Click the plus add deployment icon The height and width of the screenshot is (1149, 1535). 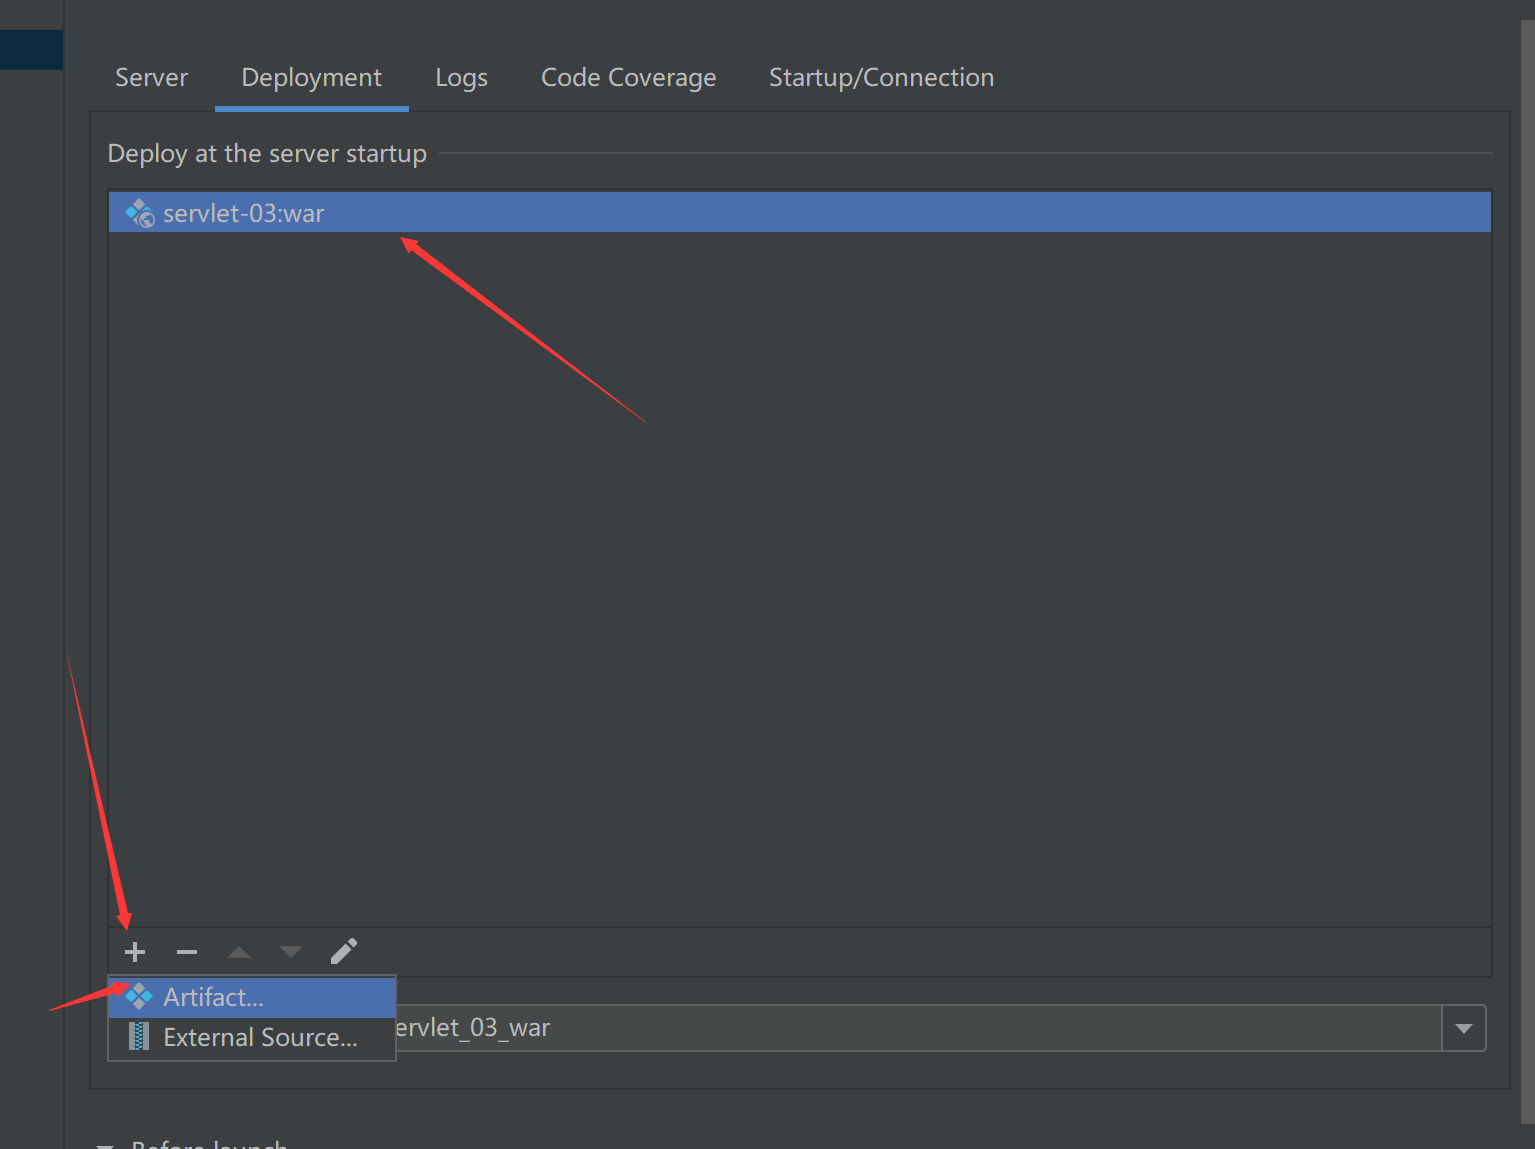click(x=135, y=952)
